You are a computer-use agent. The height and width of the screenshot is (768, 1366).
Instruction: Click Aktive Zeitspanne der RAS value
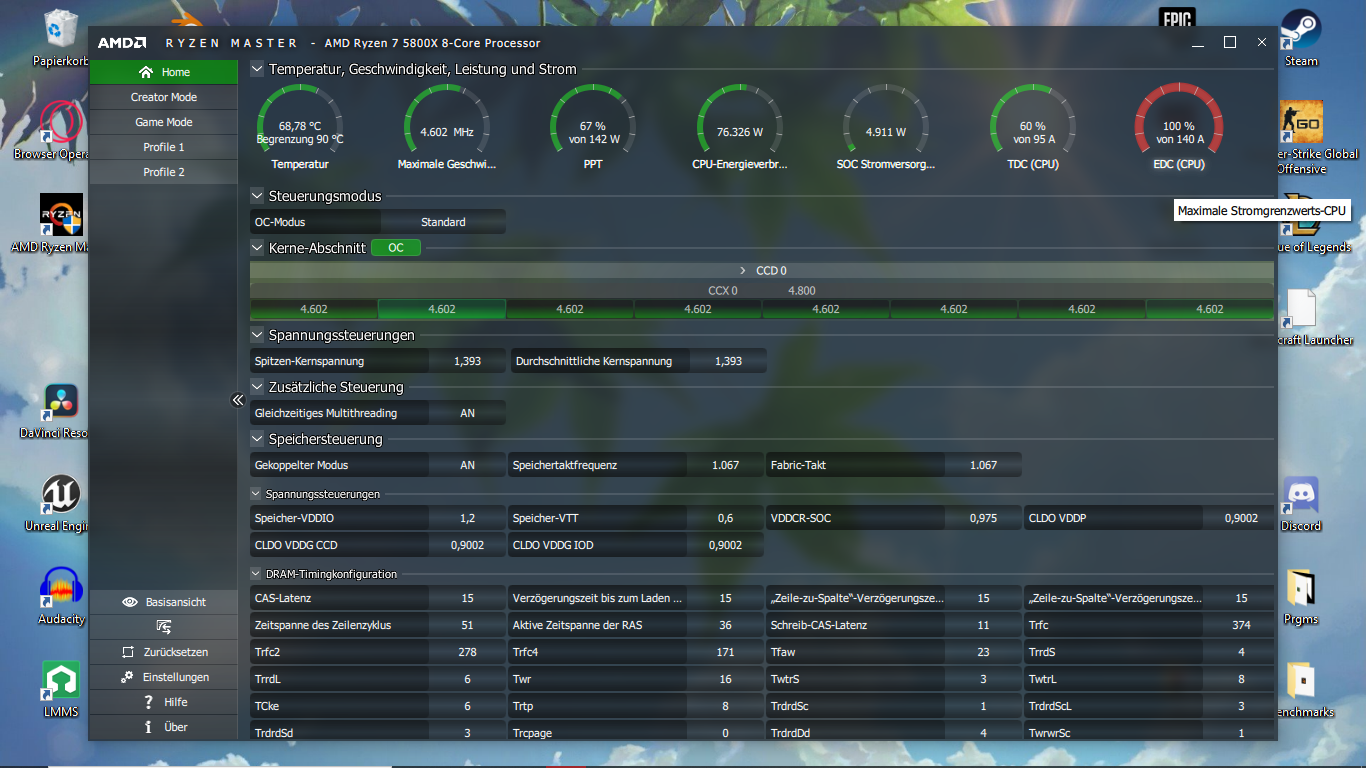(x=725, y=625)
